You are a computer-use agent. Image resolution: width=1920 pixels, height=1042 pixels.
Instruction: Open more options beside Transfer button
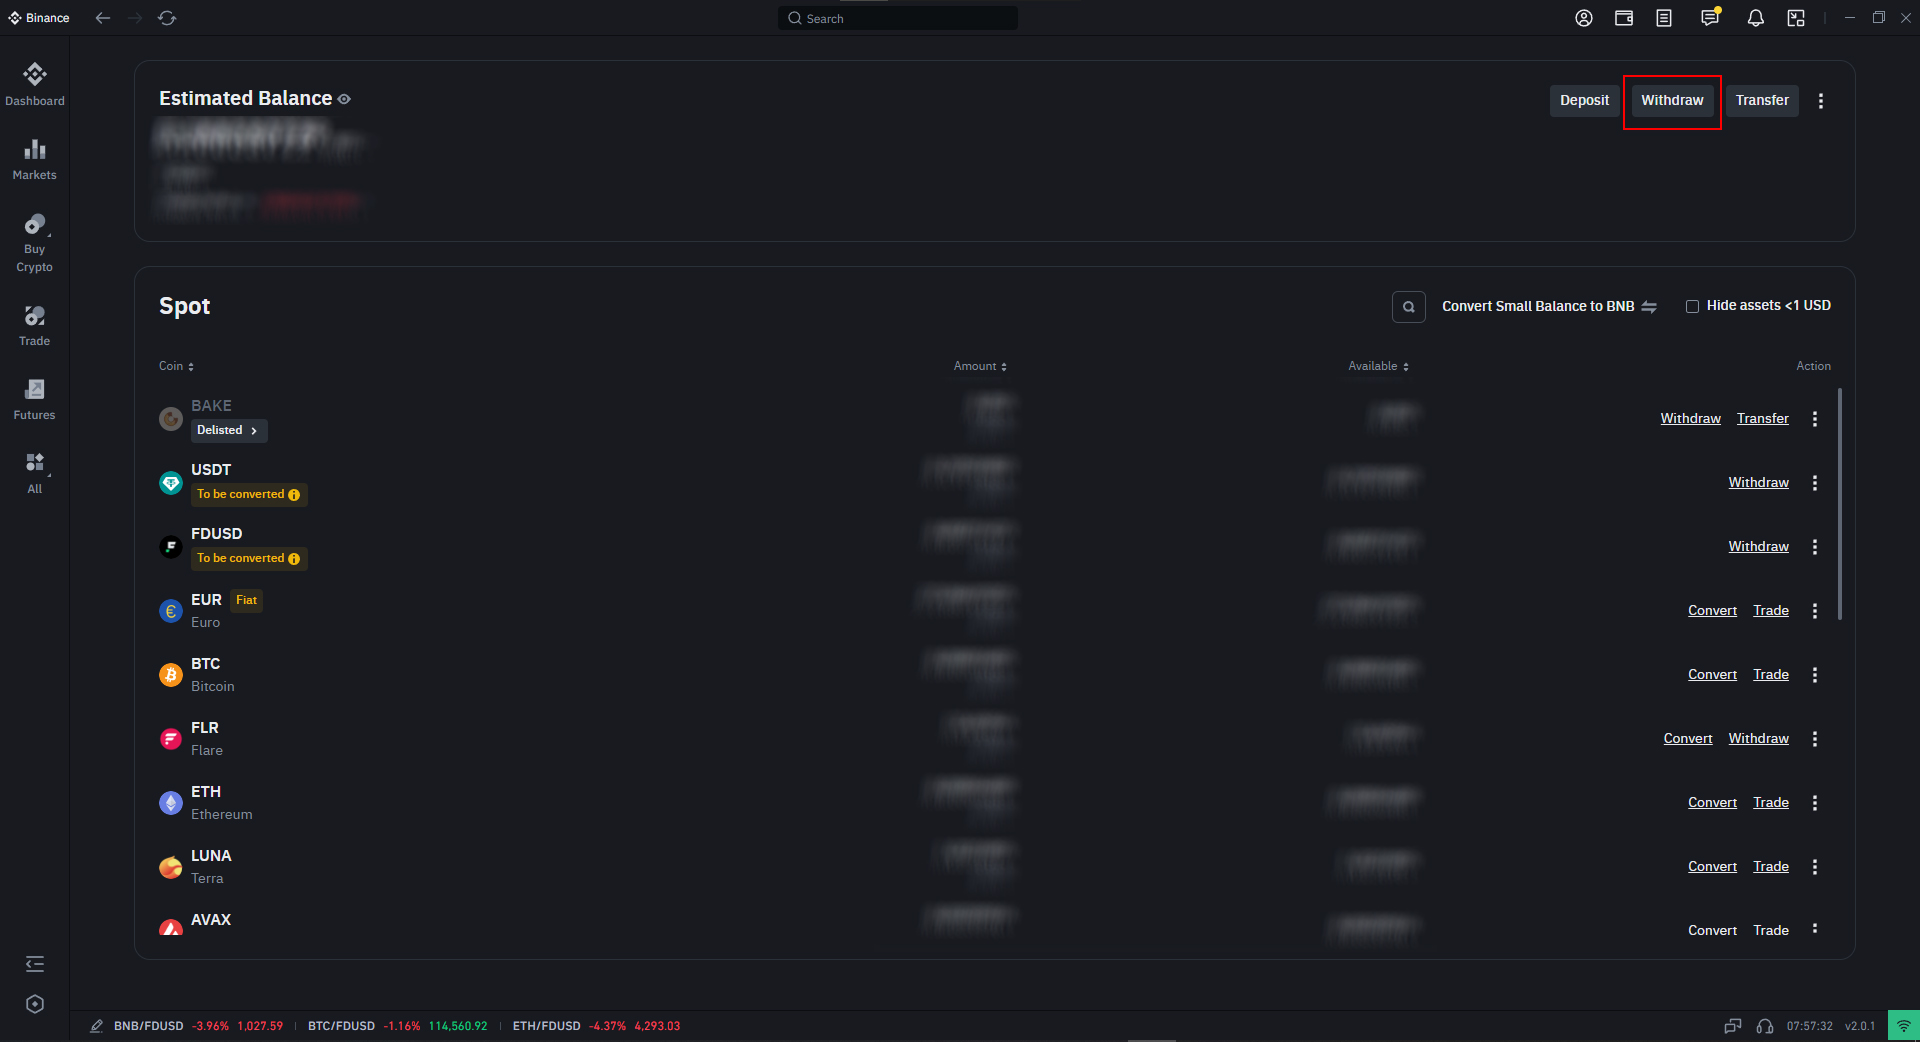tap(1821, 101)
